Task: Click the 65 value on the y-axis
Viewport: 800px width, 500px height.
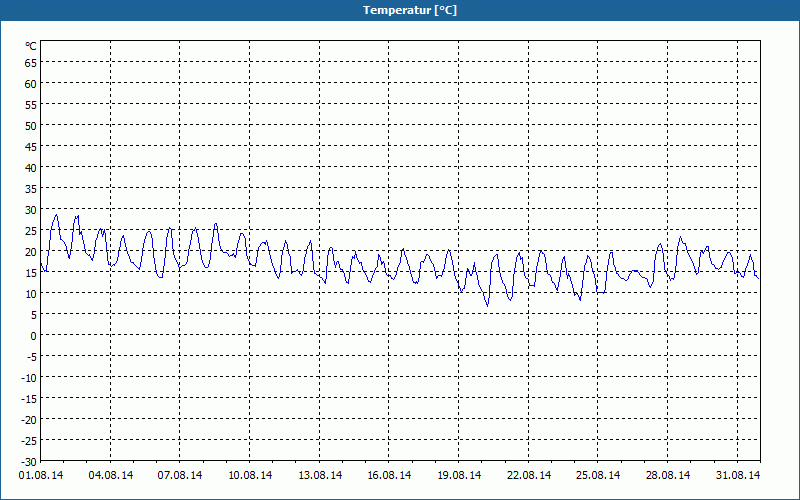Action: 30,63
